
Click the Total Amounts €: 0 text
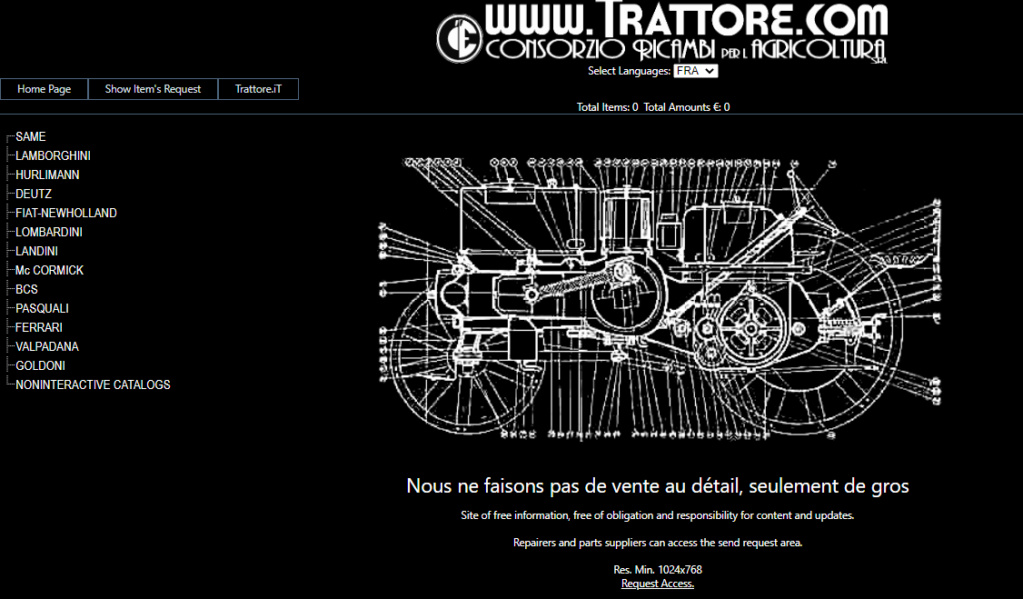686,107
